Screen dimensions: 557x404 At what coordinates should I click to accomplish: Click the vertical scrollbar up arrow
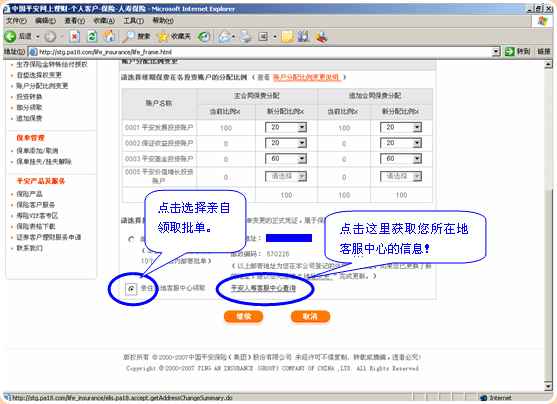click(548, 64)
